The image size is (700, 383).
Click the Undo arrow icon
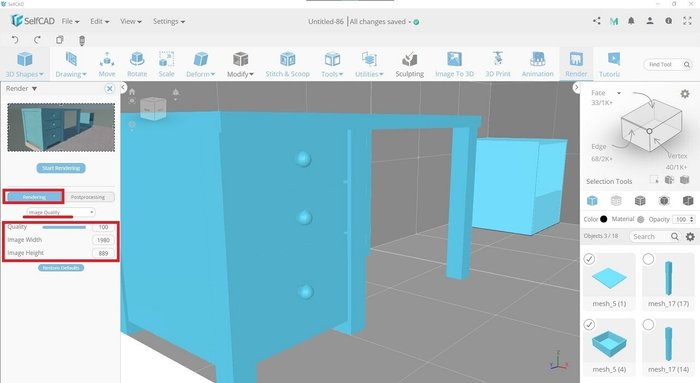tap(15, 40)
